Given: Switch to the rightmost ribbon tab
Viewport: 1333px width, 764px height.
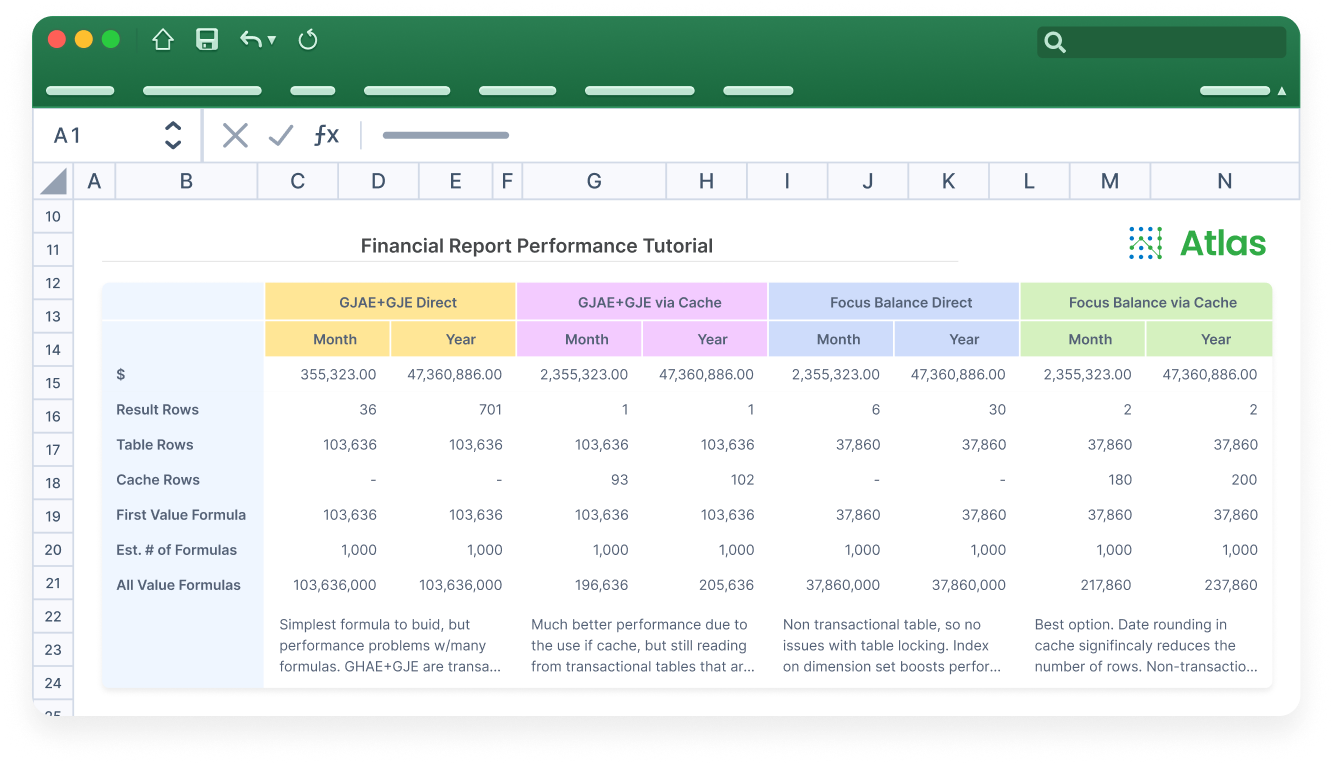Looking at the screenshot, I should (x=1234, y=90).
